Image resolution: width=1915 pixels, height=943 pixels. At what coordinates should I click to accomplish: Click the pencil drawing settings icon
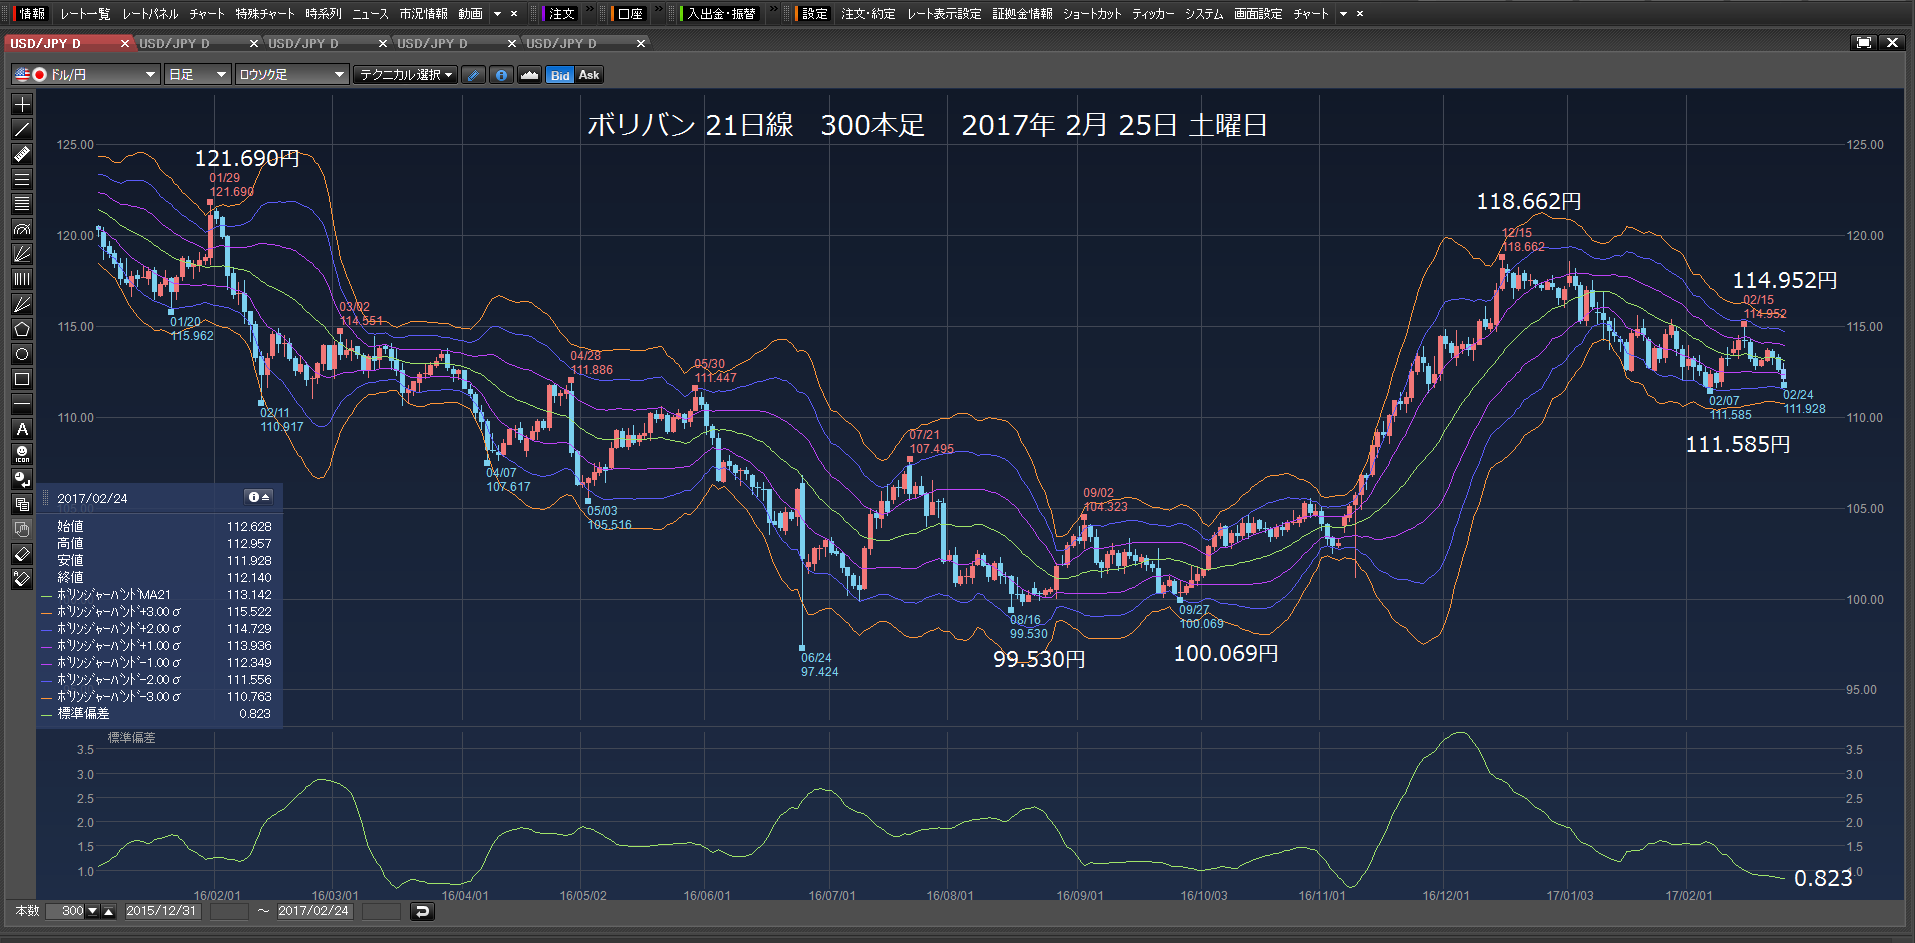pyautogui.click(x=474, y=75)
